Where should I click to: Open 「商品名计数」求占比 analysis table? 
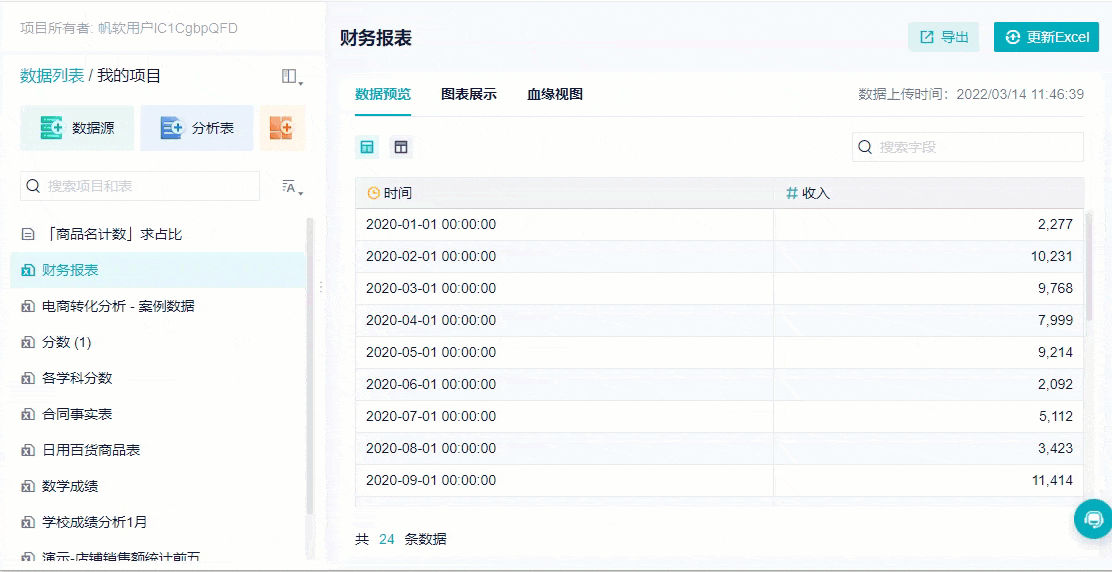click(158, 234)
